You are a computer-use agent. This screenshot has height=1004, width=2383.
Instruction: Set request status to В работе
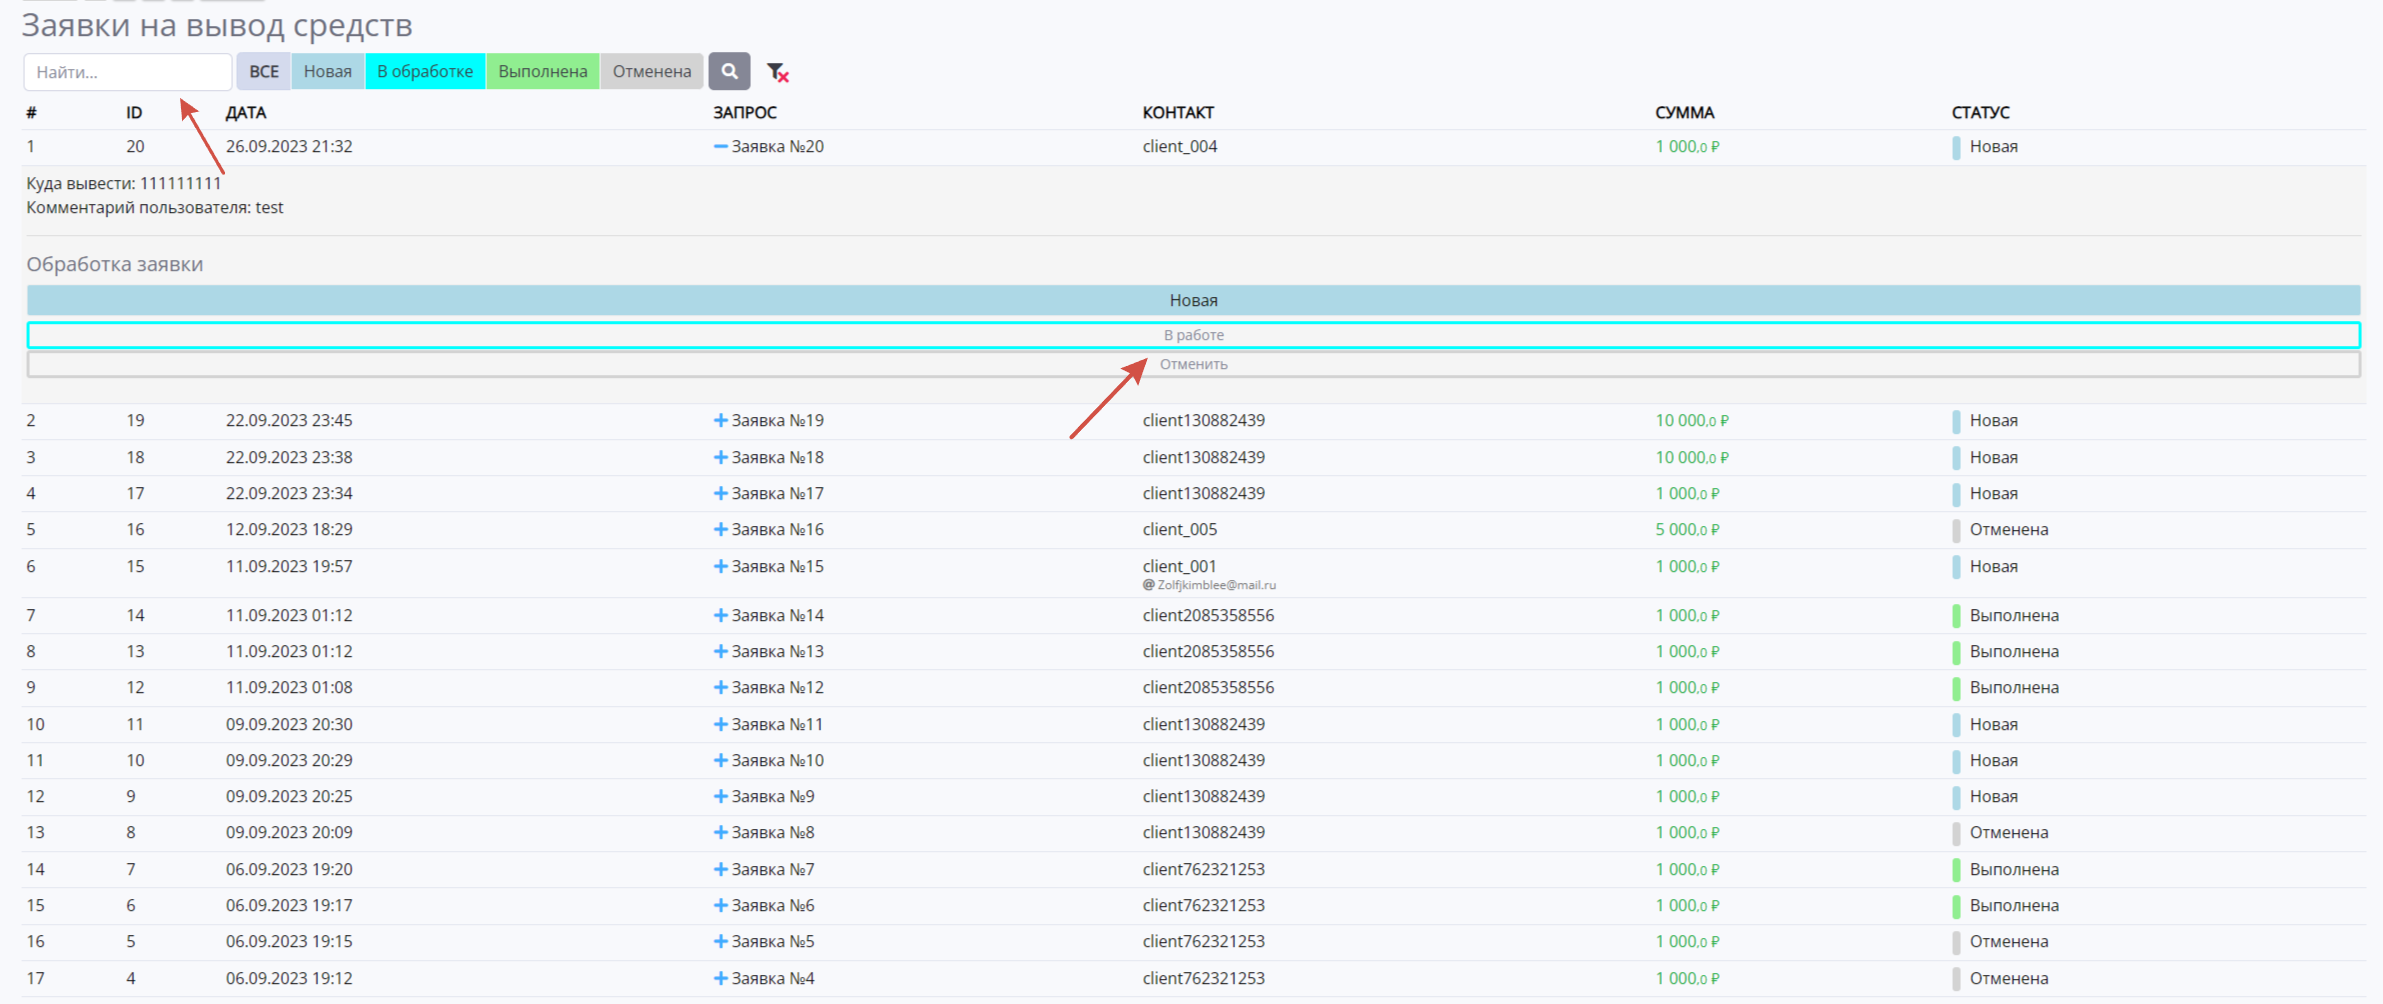1193,335
